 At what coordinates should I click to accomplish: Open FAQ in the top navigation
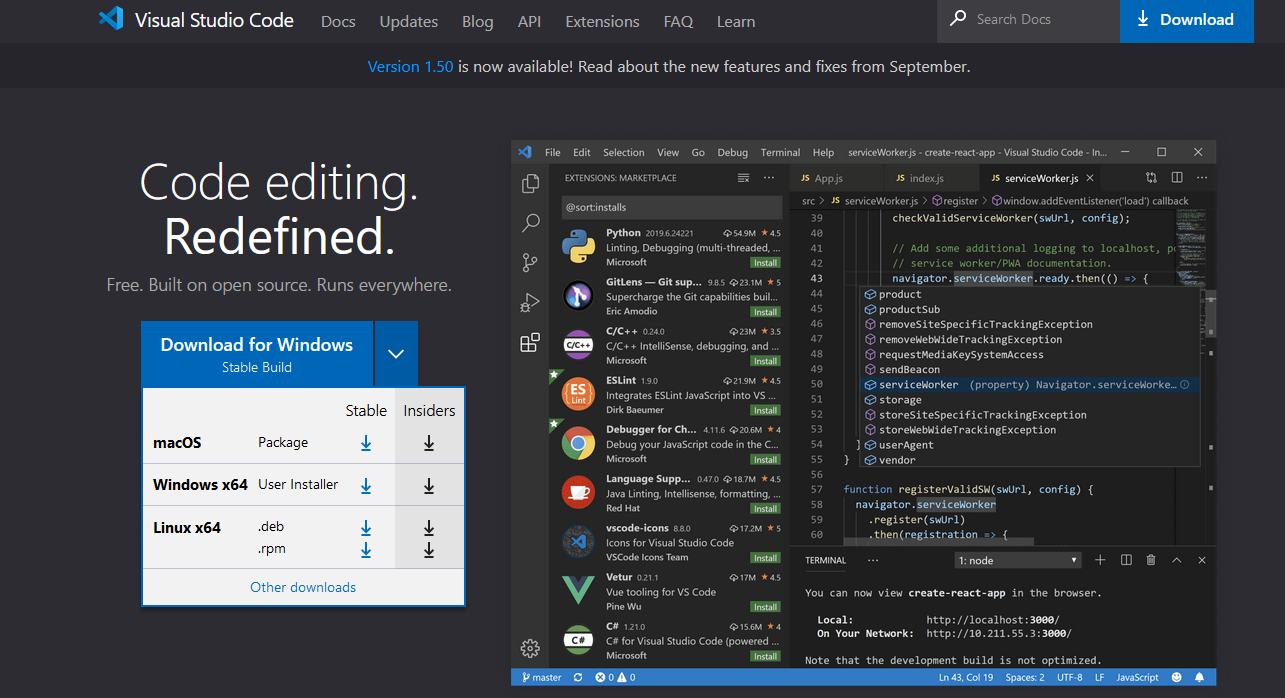[678, 21]
